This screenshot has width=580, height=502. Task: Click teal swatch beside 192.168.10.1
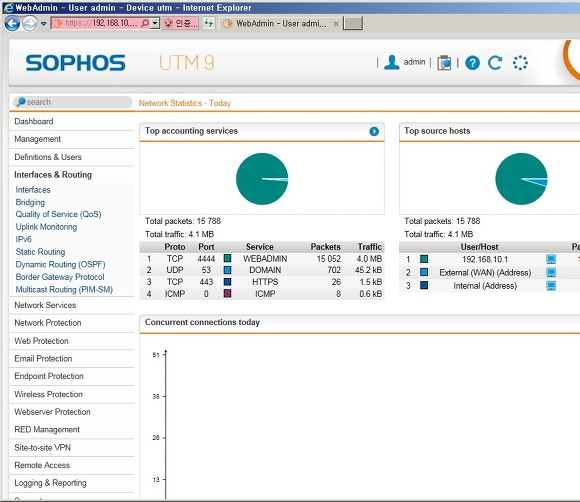(x=424, y=259)
